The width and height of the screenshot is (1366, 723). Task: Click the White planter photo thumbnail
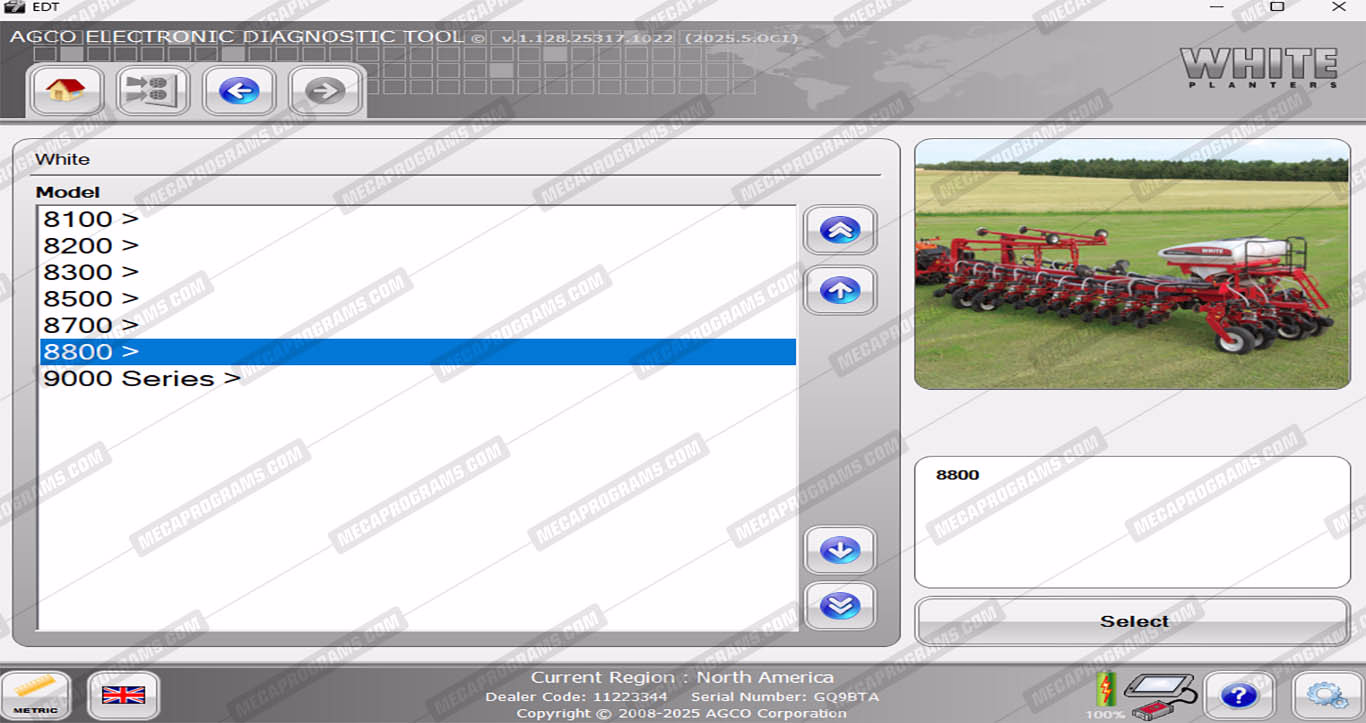pyautogui.click(x=1132, y=264)
